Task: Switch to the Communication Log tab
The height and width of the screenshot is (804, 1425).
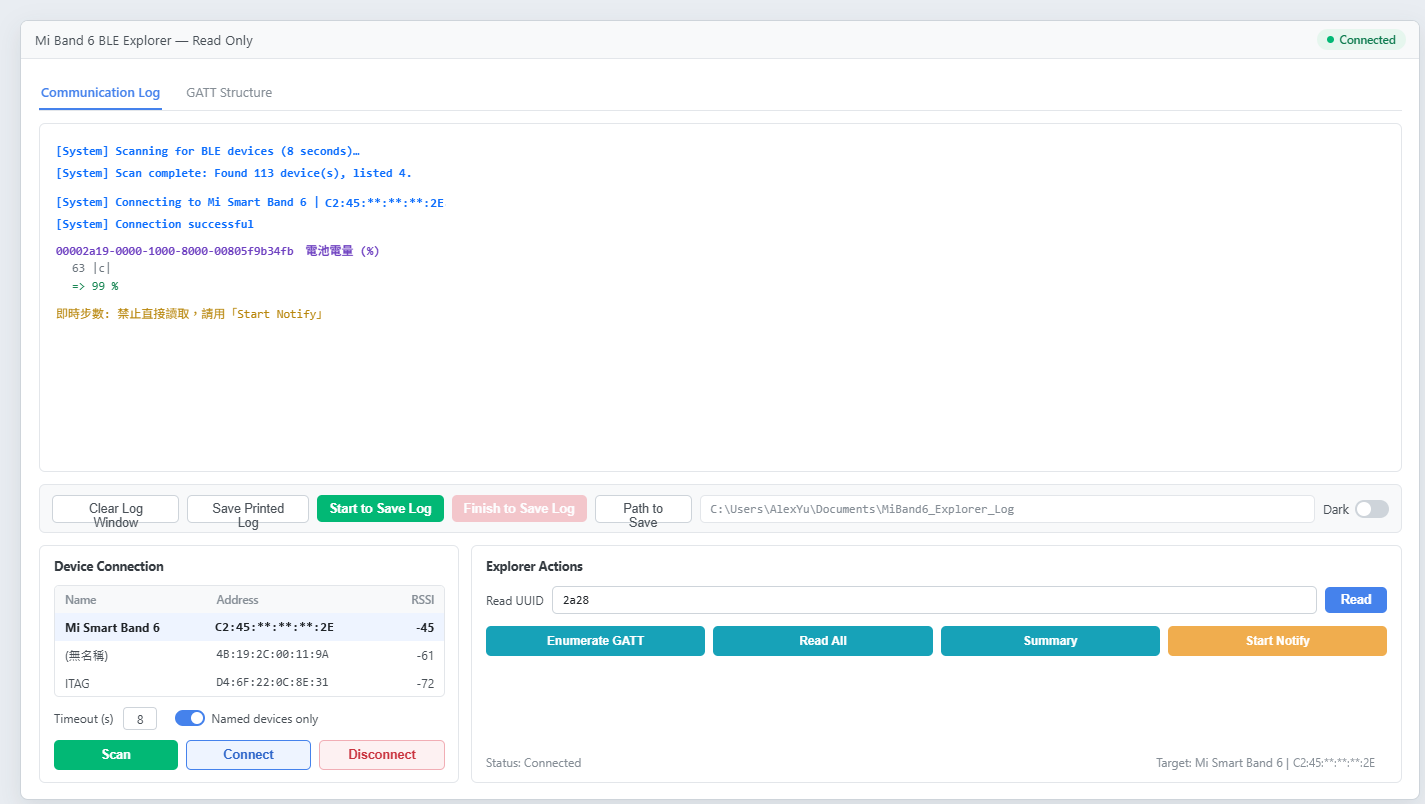Action: (x=100, y=93)
